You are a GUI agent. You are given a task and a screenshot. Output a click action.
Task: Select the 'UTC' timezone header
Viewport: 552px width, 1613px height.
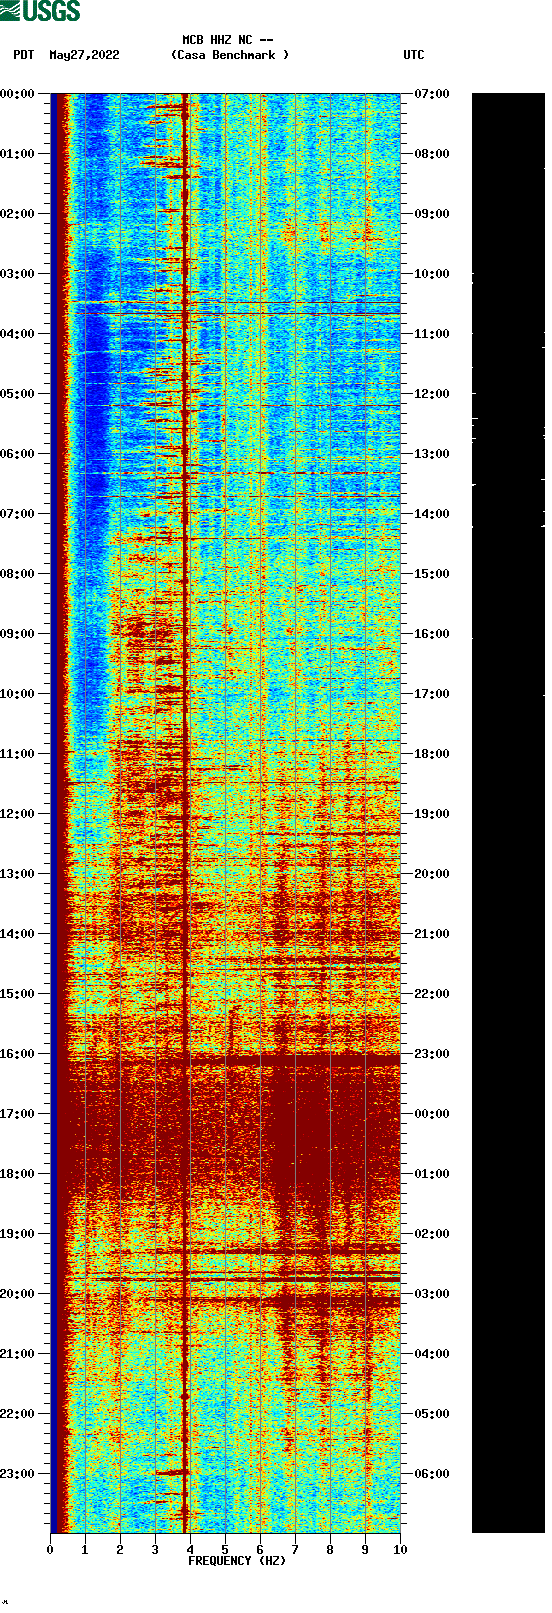(414, 55)
